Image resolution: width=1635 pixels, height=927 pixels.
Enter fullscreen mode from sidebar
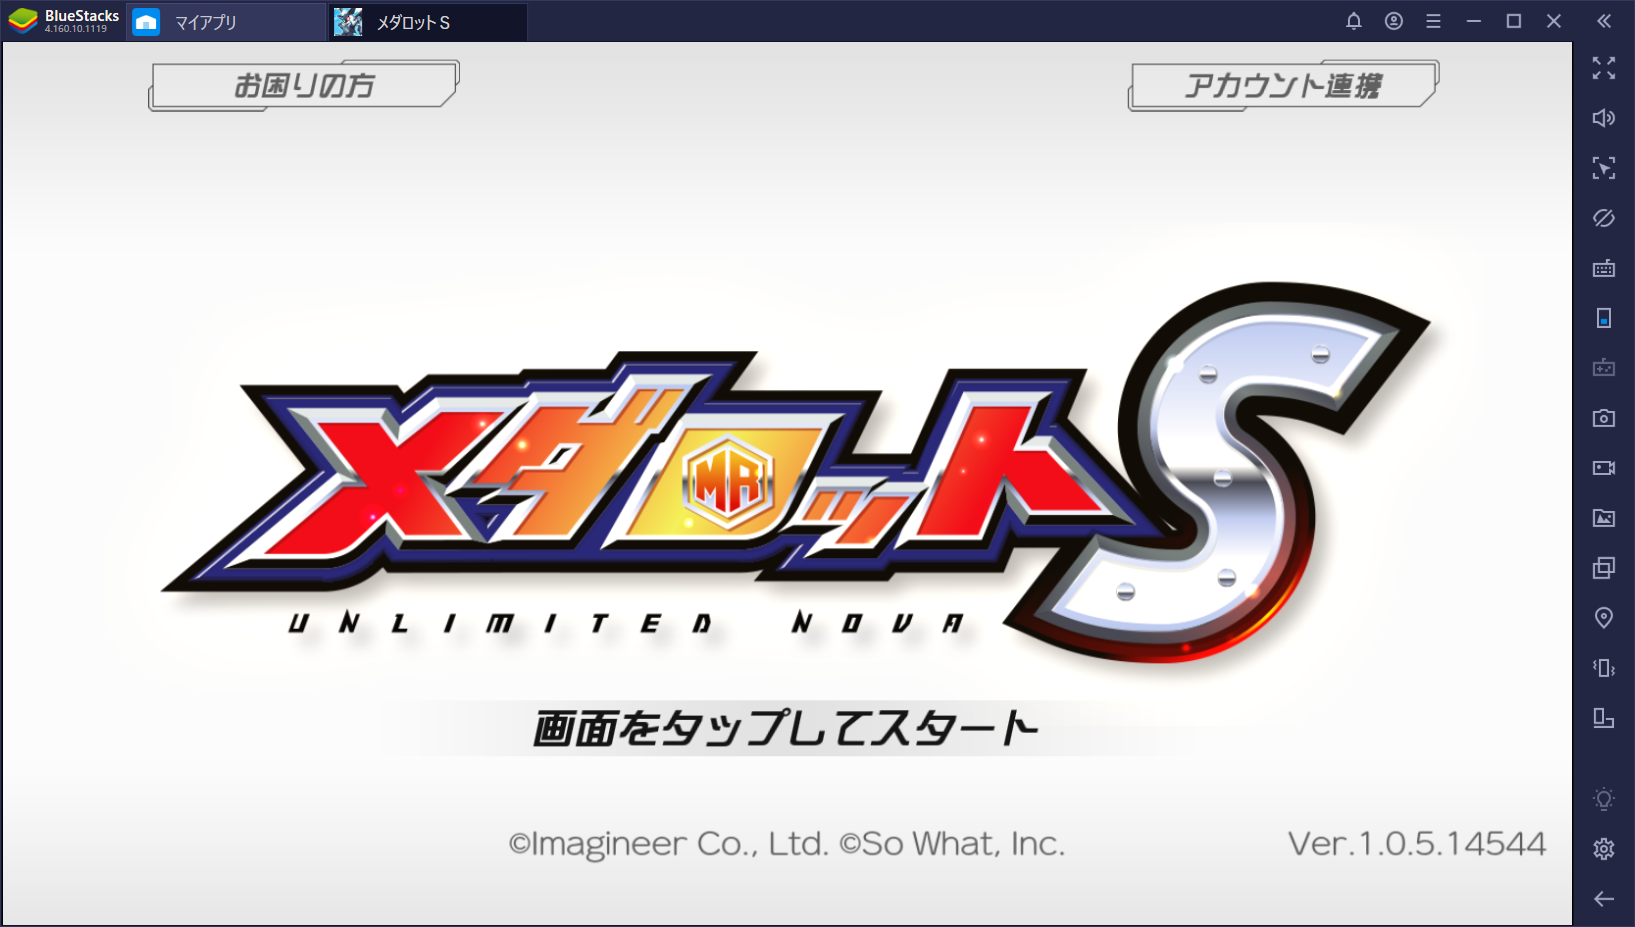tap(1604, 68)
